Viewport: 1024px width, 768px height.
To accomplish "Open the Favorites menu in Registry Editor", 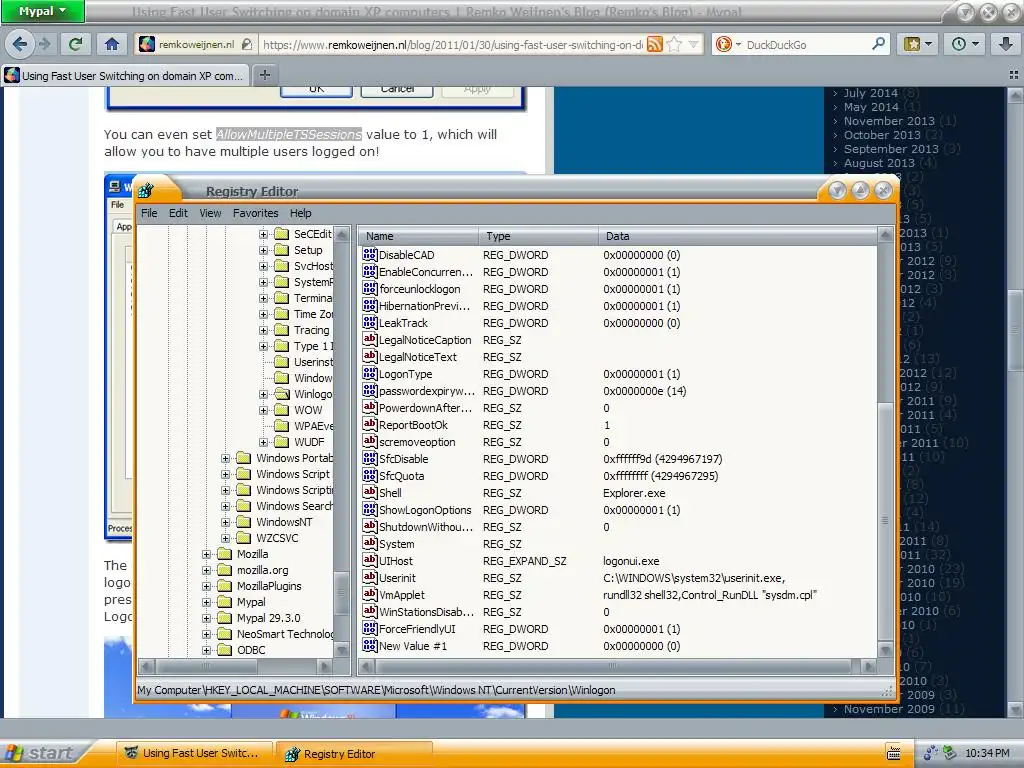I will click(x=255, y=213).
